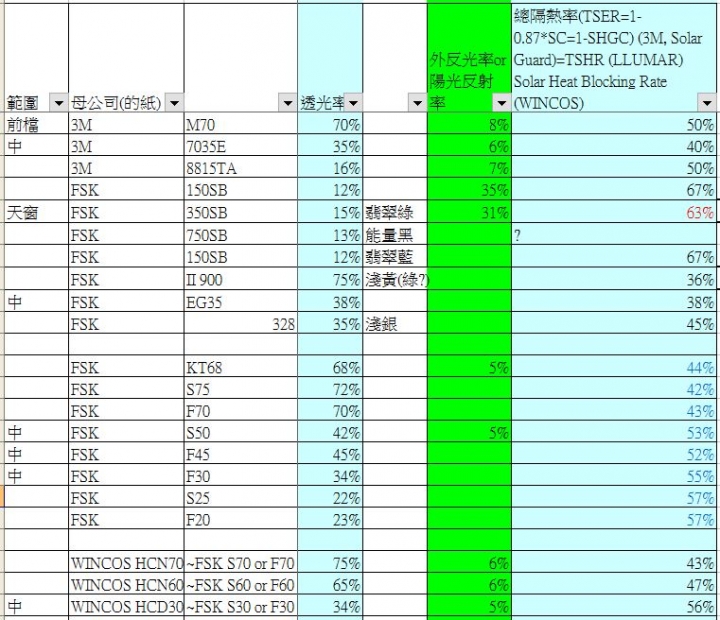Select the 天窗 cell
Viewport: 720px width, 620px height.
tap(36, 212)
